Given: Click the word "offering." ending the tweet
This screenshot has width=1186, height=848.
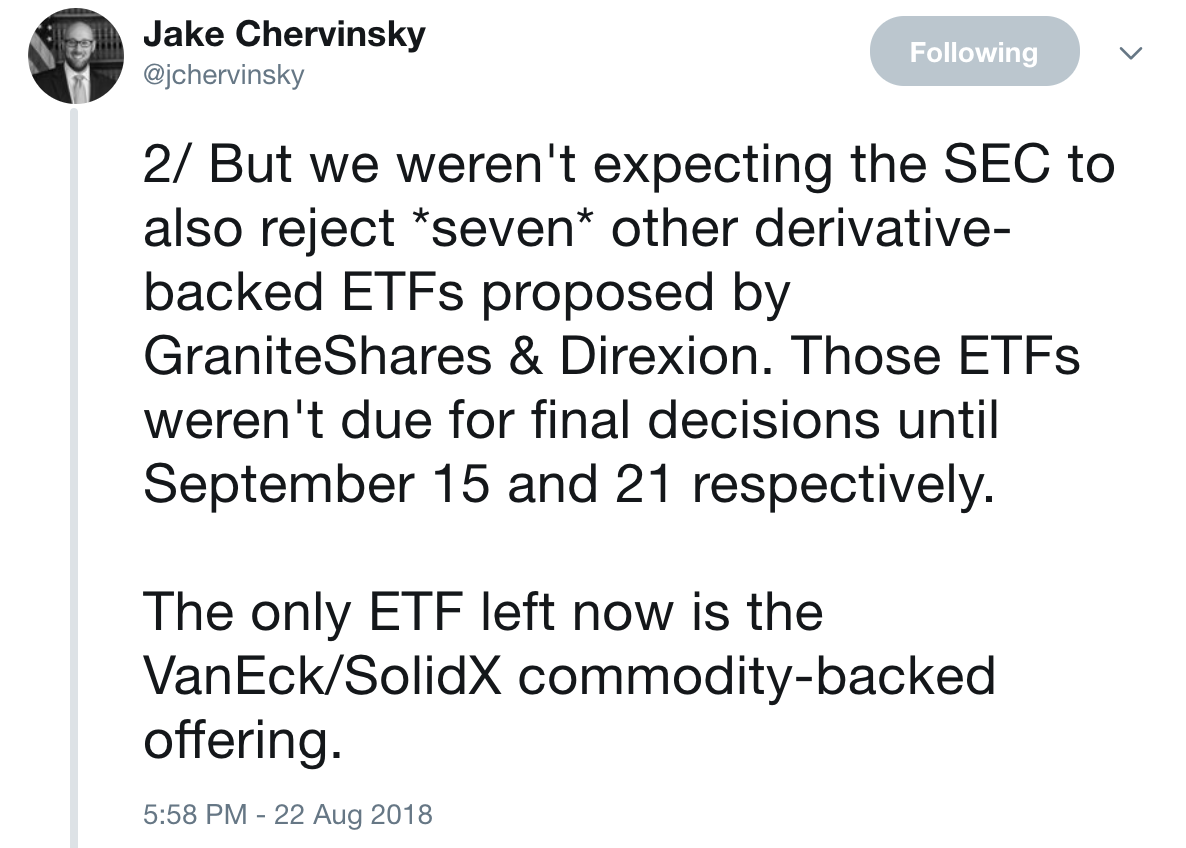Looking at the screenshot, I should 243,740.
